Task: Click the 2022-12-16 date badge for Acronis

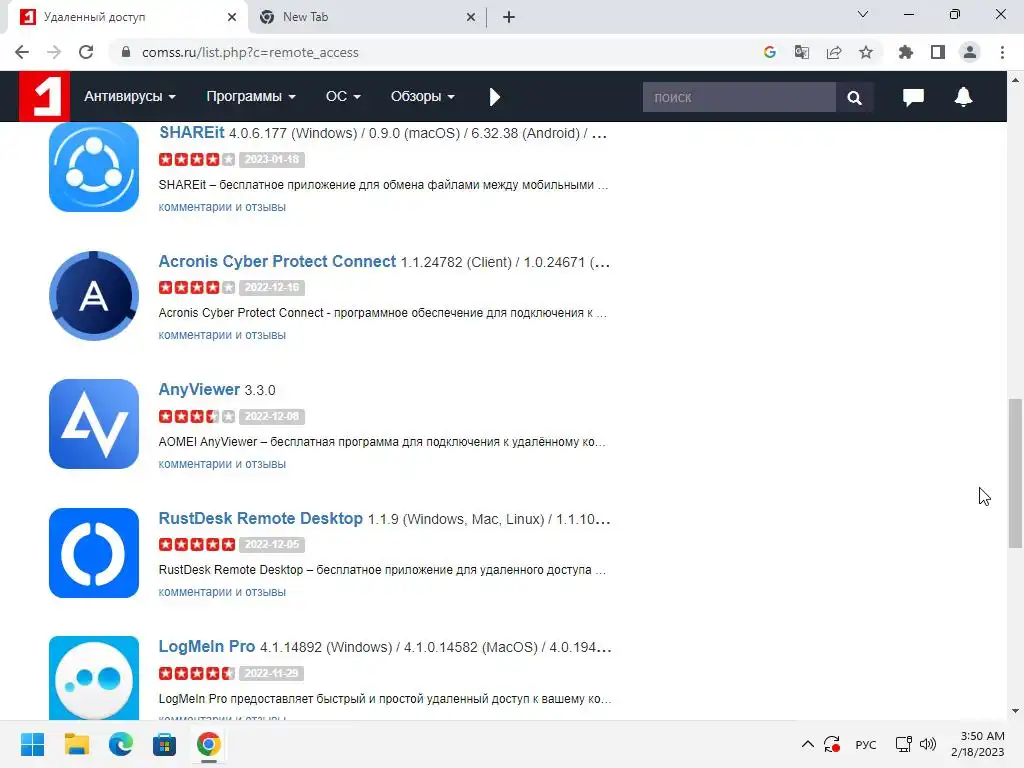Action: click(x=272, y=287)
